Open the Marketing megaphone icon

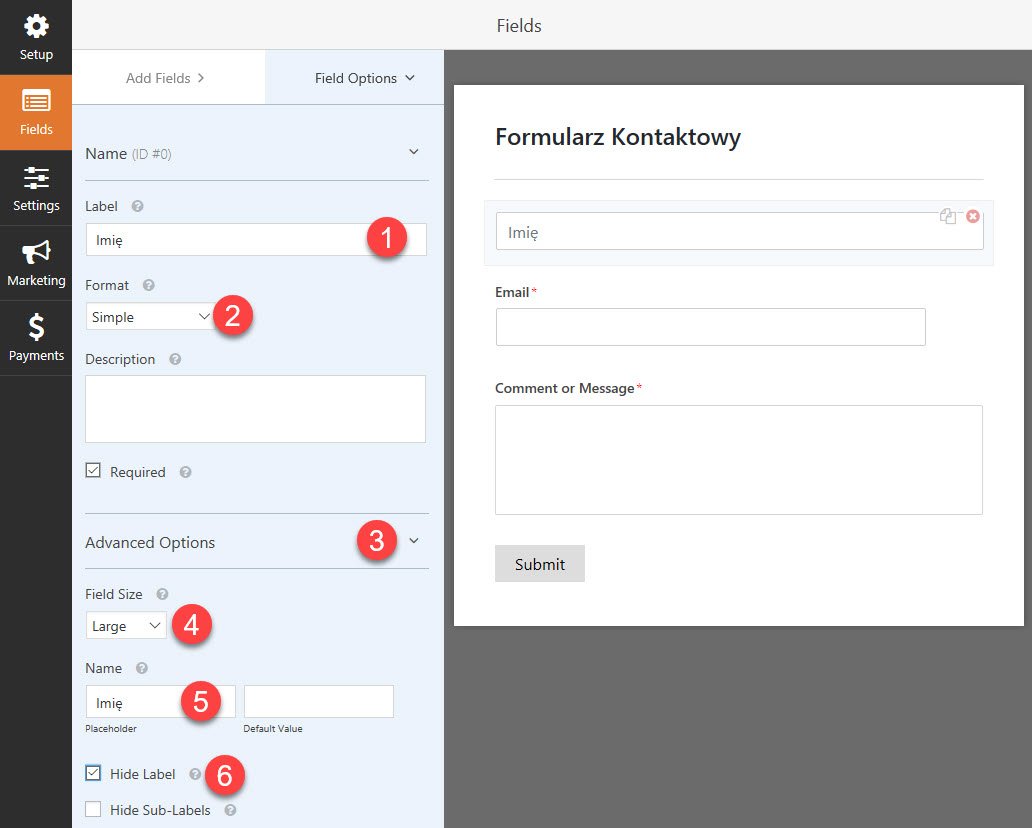[36, 252]
